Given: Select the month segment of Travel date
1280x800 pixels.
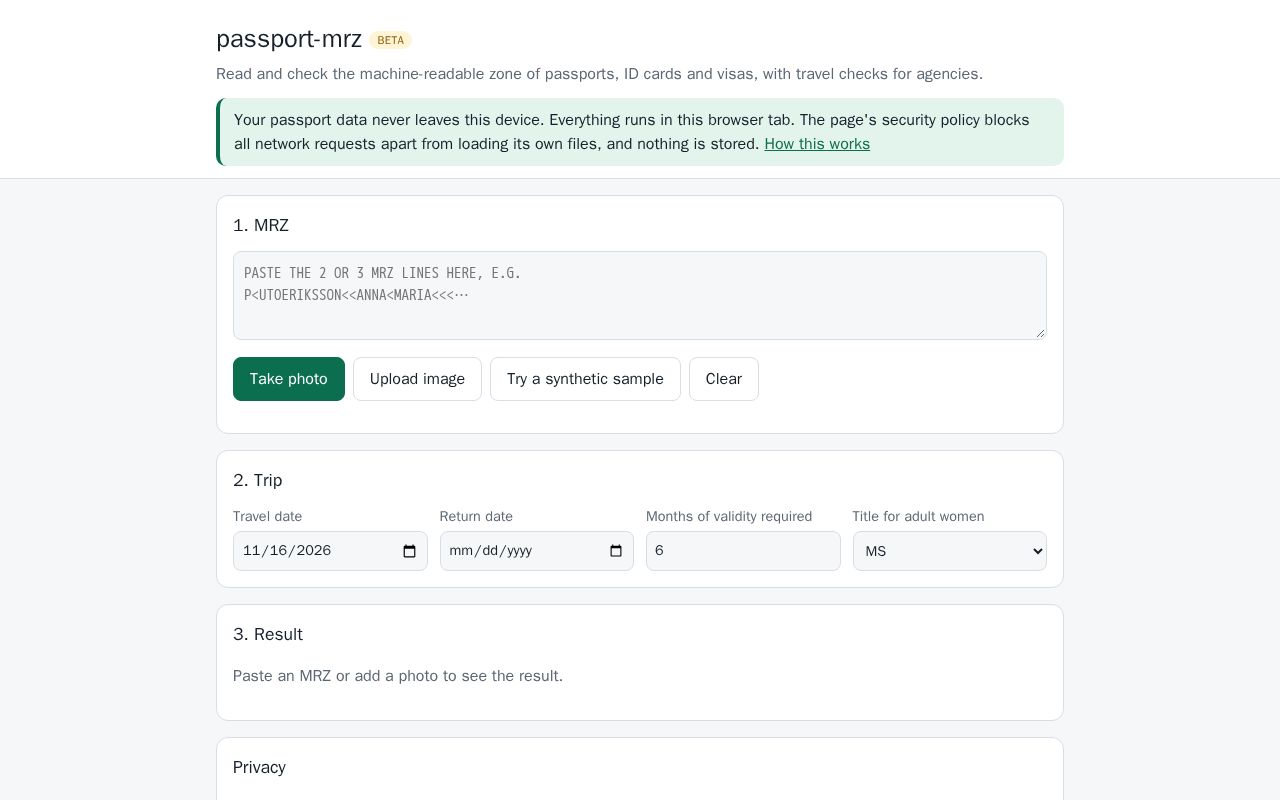Looking at the screenshot, I should pos(251,551).
